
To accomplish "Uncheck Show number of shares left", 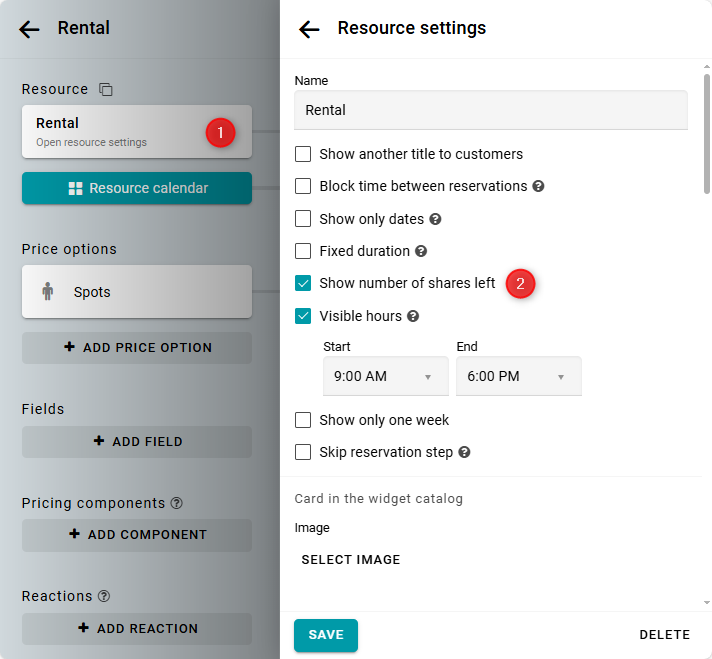I will click(x=303, y=283).
